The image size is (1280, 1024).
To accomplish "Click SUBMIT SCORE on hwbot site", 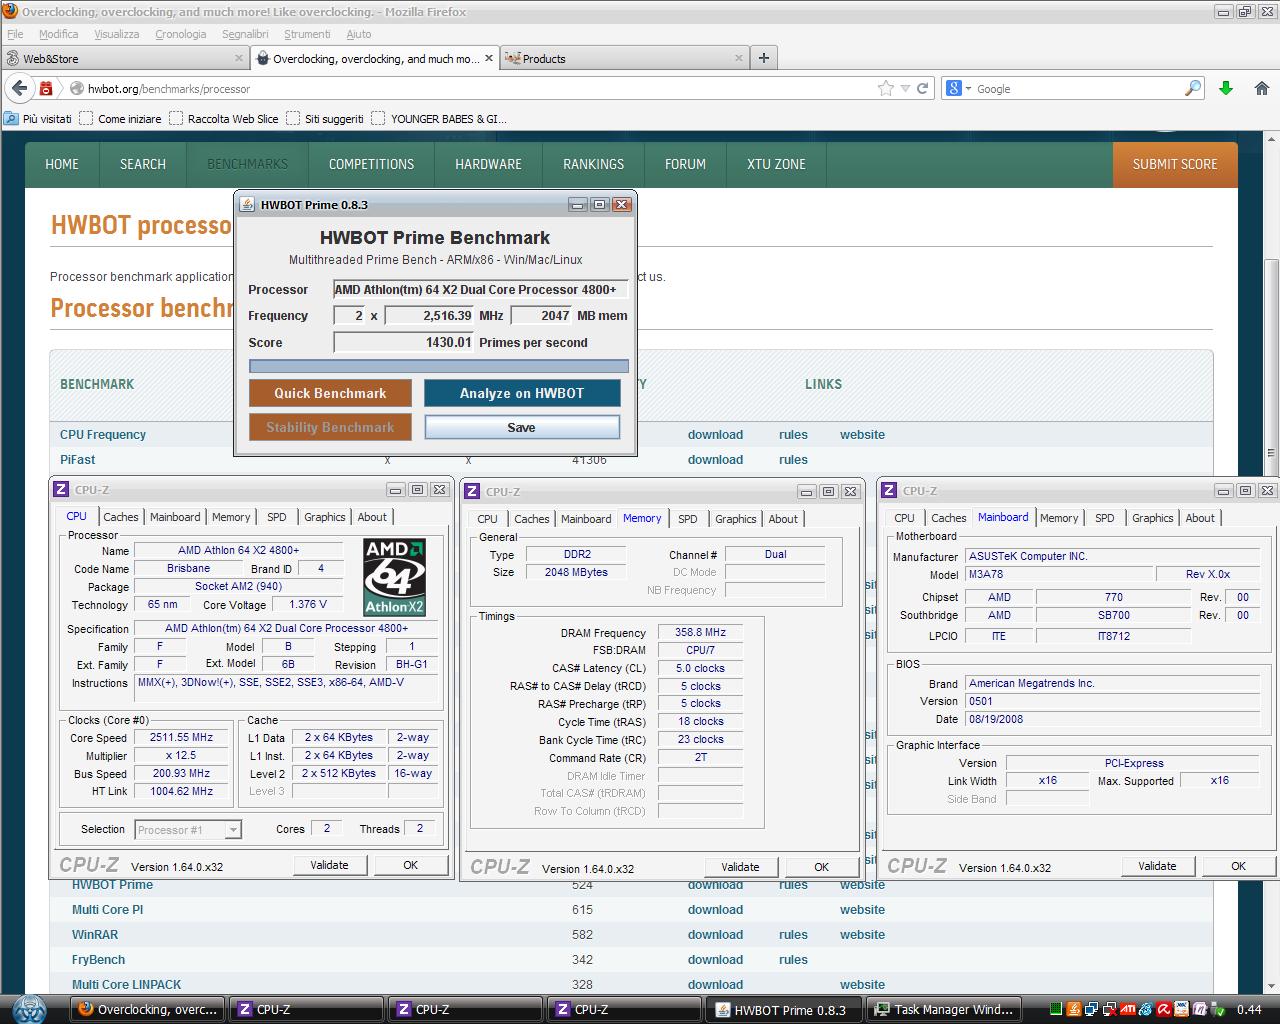I will pos(1175,164).
